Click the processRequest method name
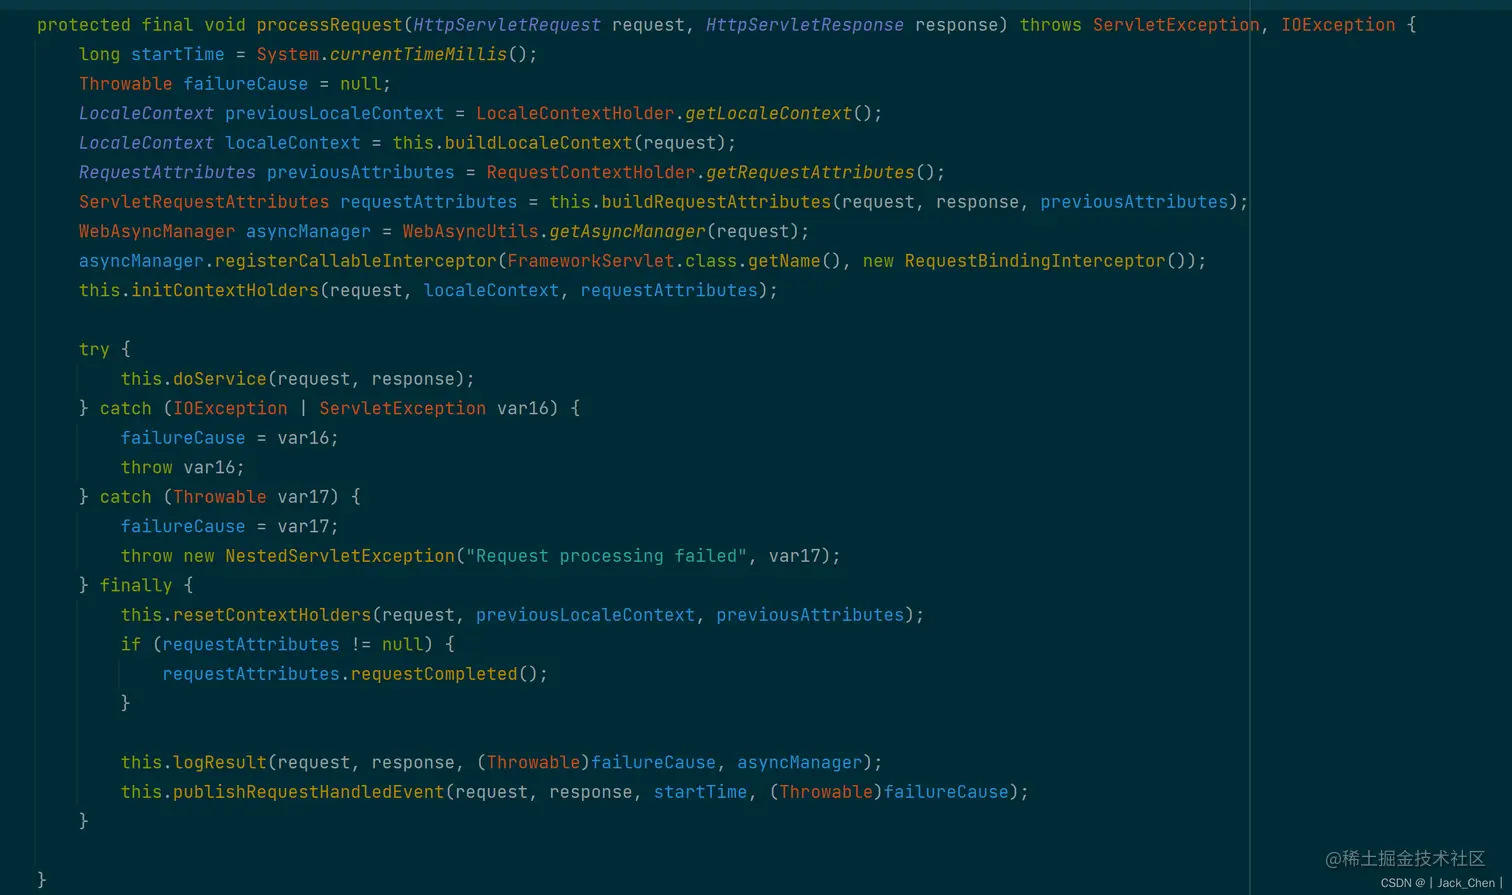 pyautogui.click(x=329, y=25)
